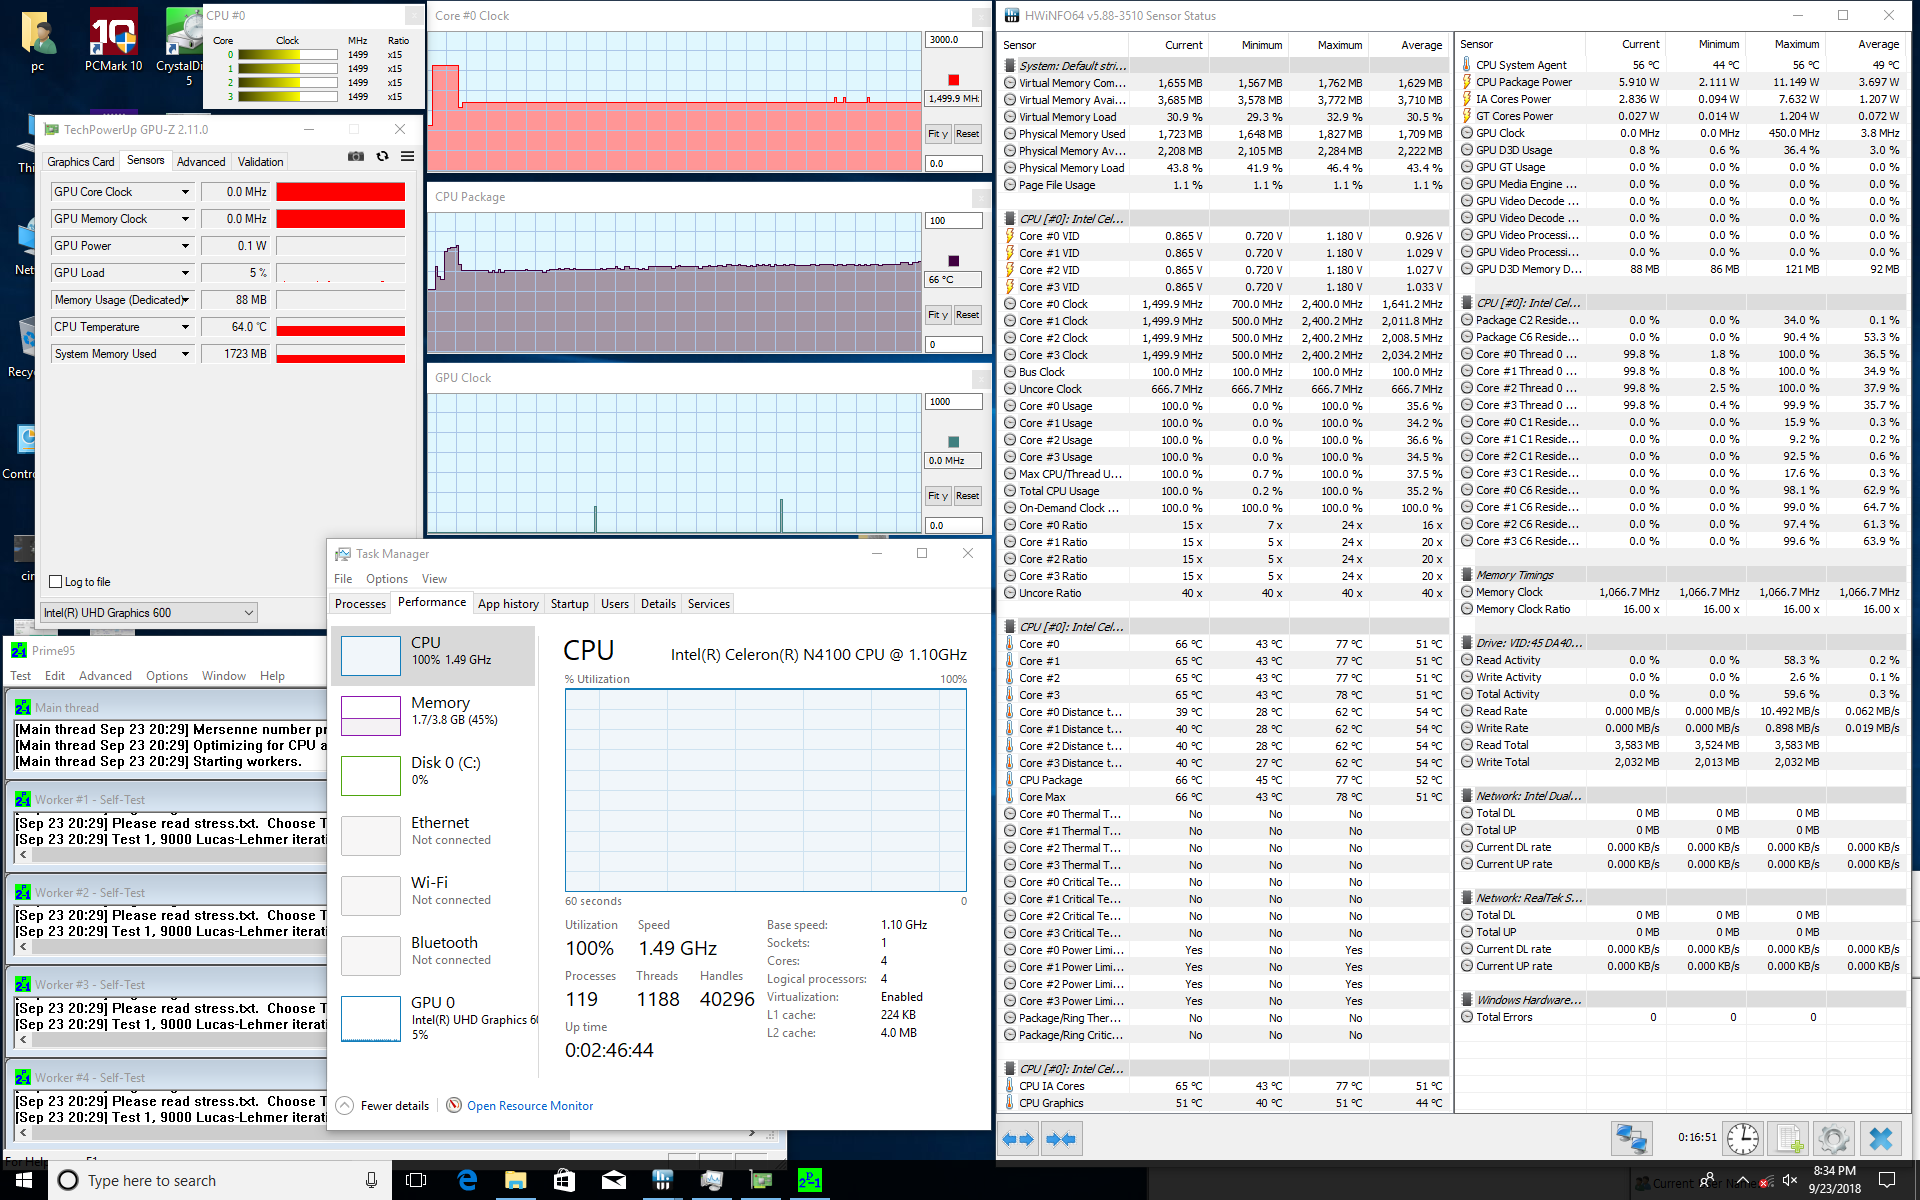Enable the Log to file checkbox

click(56, 582)
